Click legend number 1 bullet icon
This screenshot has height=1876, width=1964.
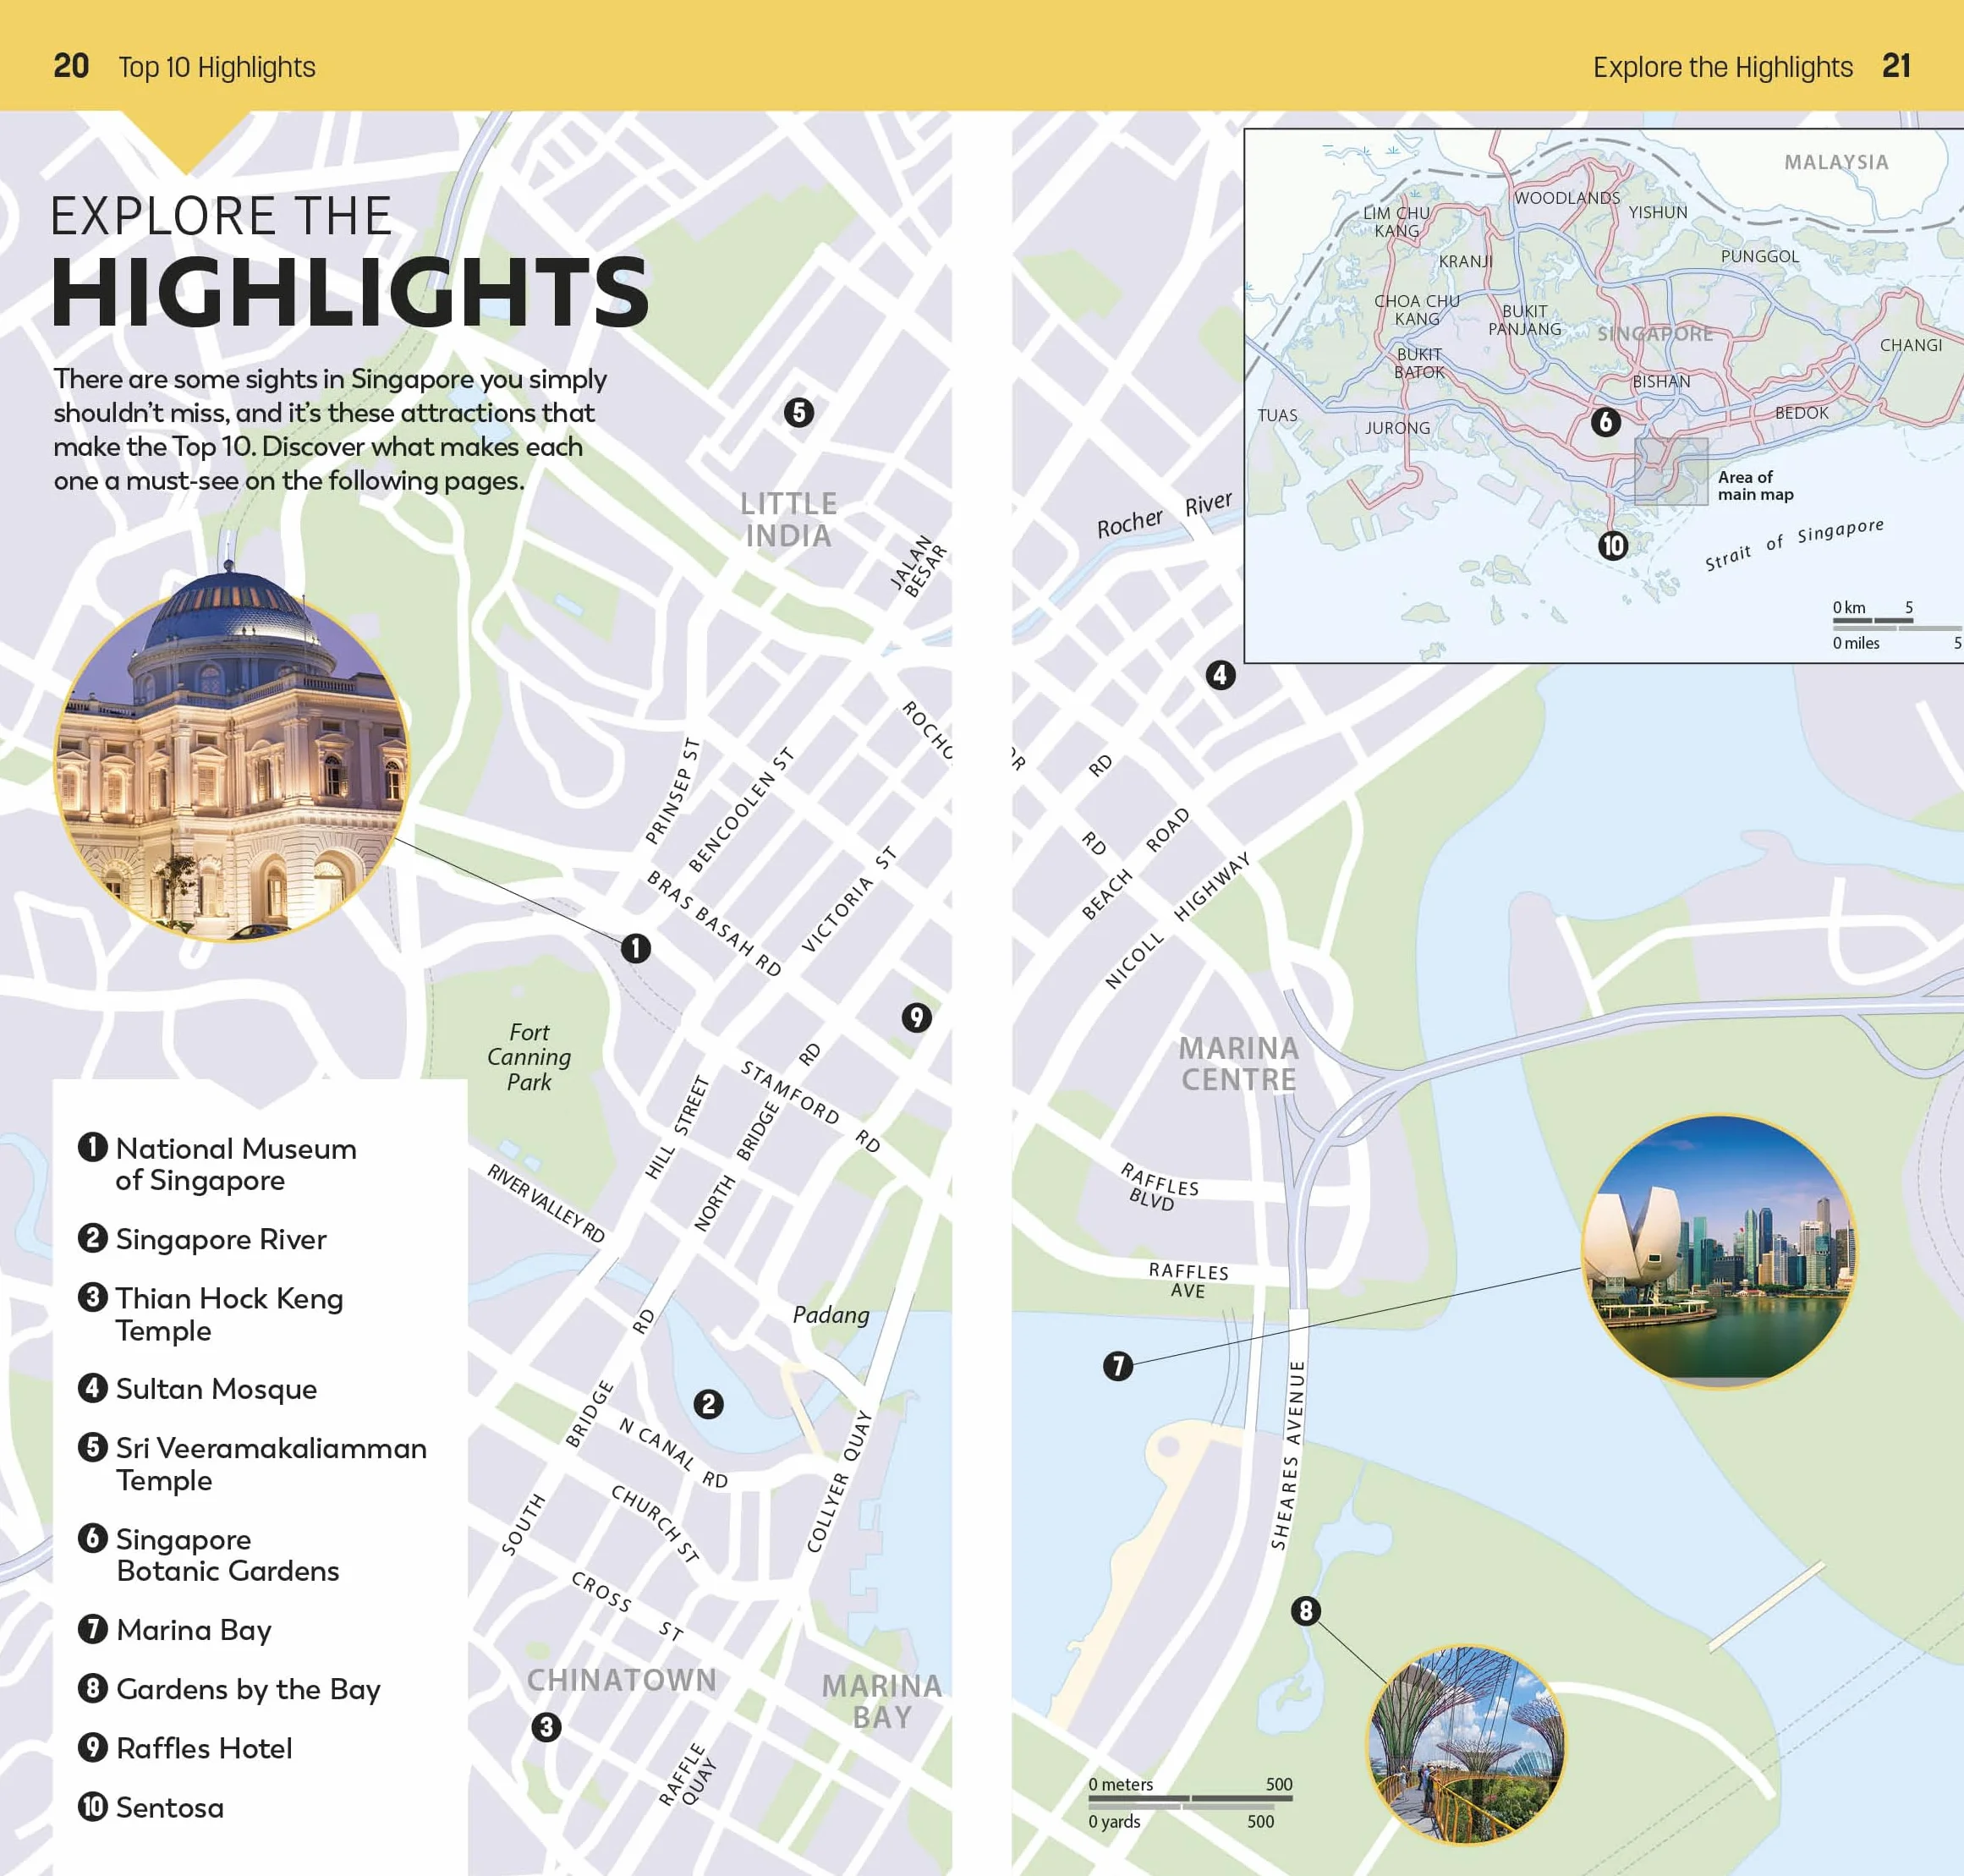pyautogui.click(x=93, y=1147)
